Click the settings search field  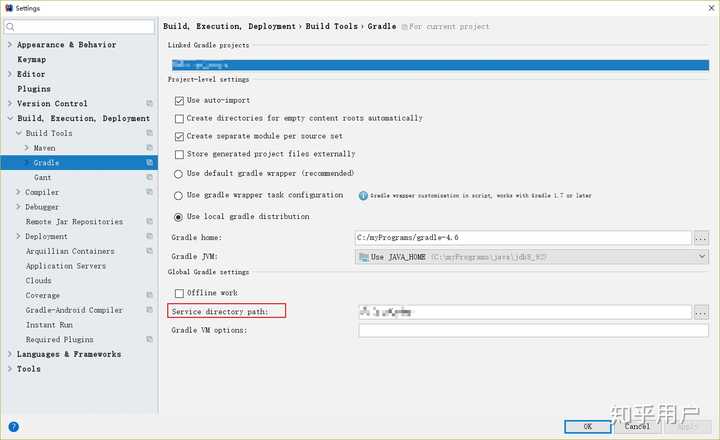click(79, 27)
